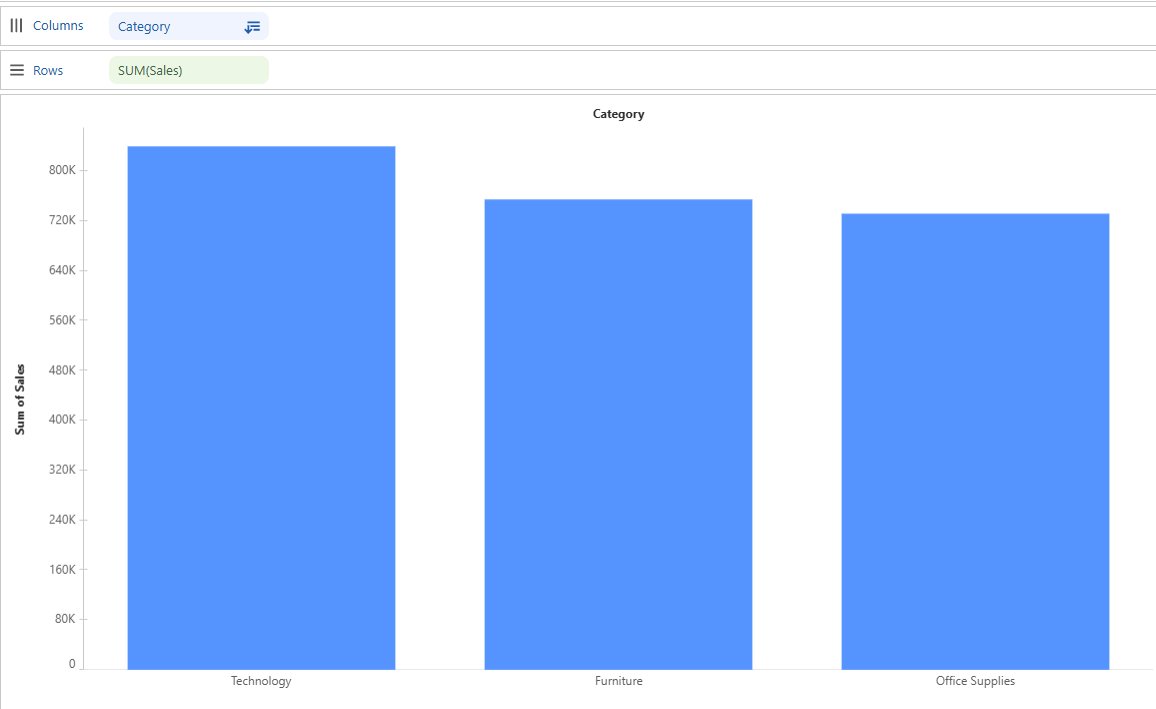Image resolution: width=1156 pixels, height=709 pixels.
Task: Click the Columns shelf icon
Action: (x=16, y=26)
